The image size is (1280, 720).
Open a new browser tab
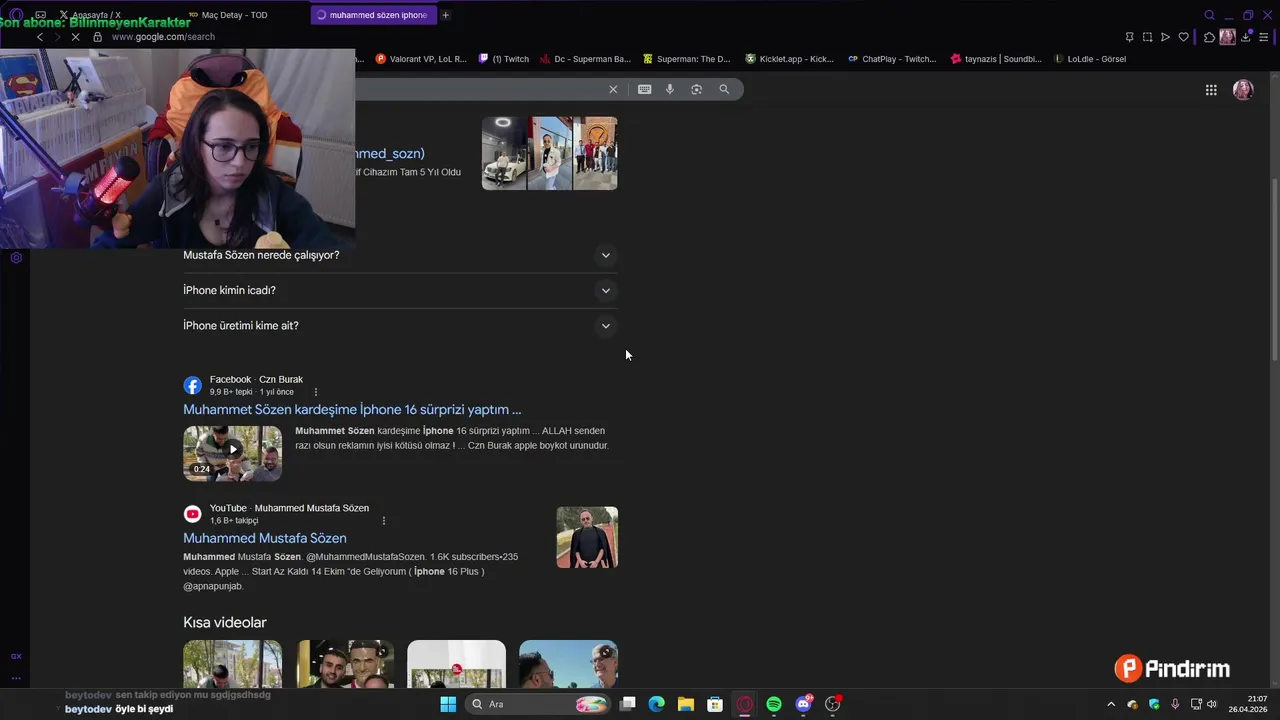pyautogui.click(x=445, y=15)
